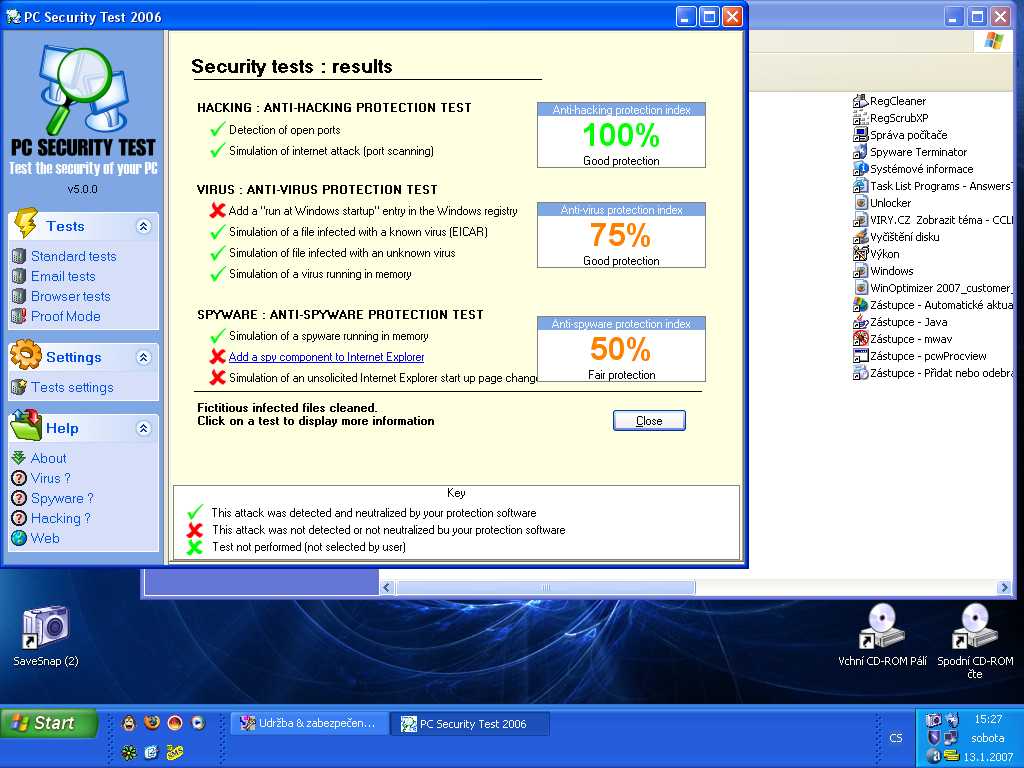Select Browser tests in sidebar
This screenshot has height=768, width=1024.
[70, 296]
